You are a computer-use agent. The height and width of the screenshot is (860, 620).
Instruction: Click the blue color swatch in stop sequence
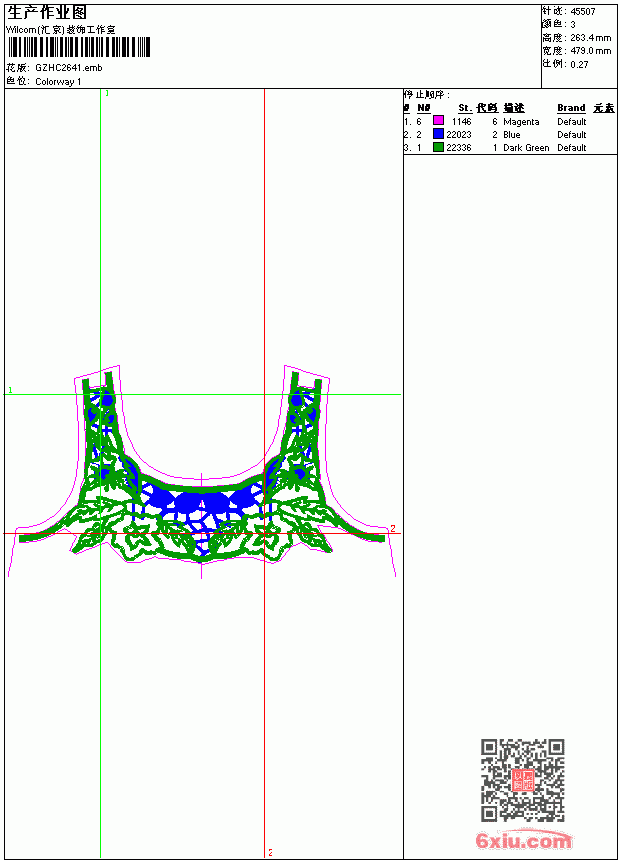[x=438, y=134]
